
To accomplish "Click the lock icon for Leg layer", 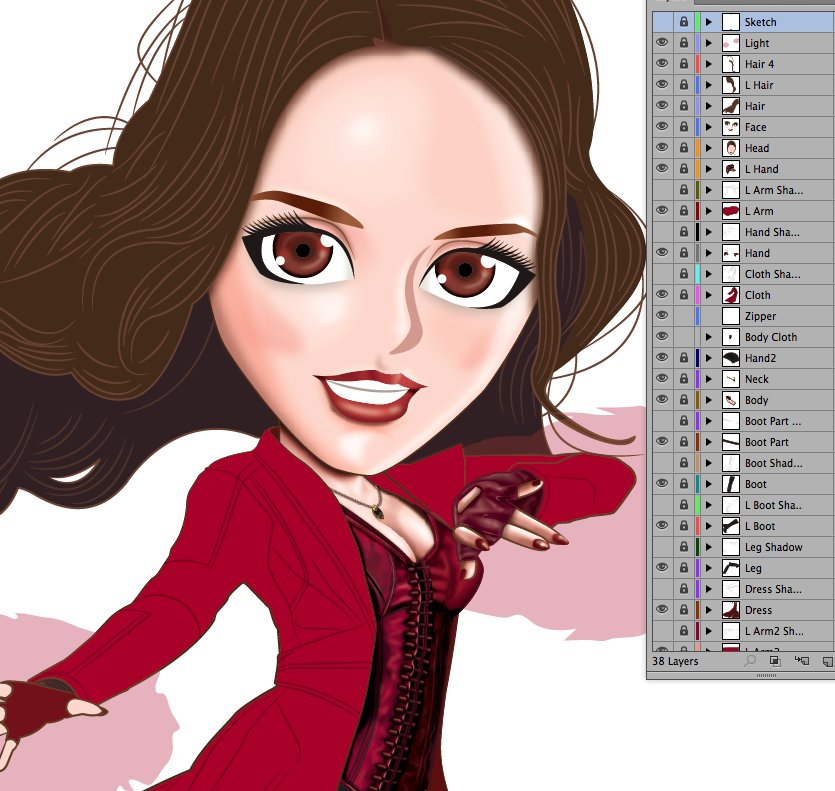I will coord(684,568).
